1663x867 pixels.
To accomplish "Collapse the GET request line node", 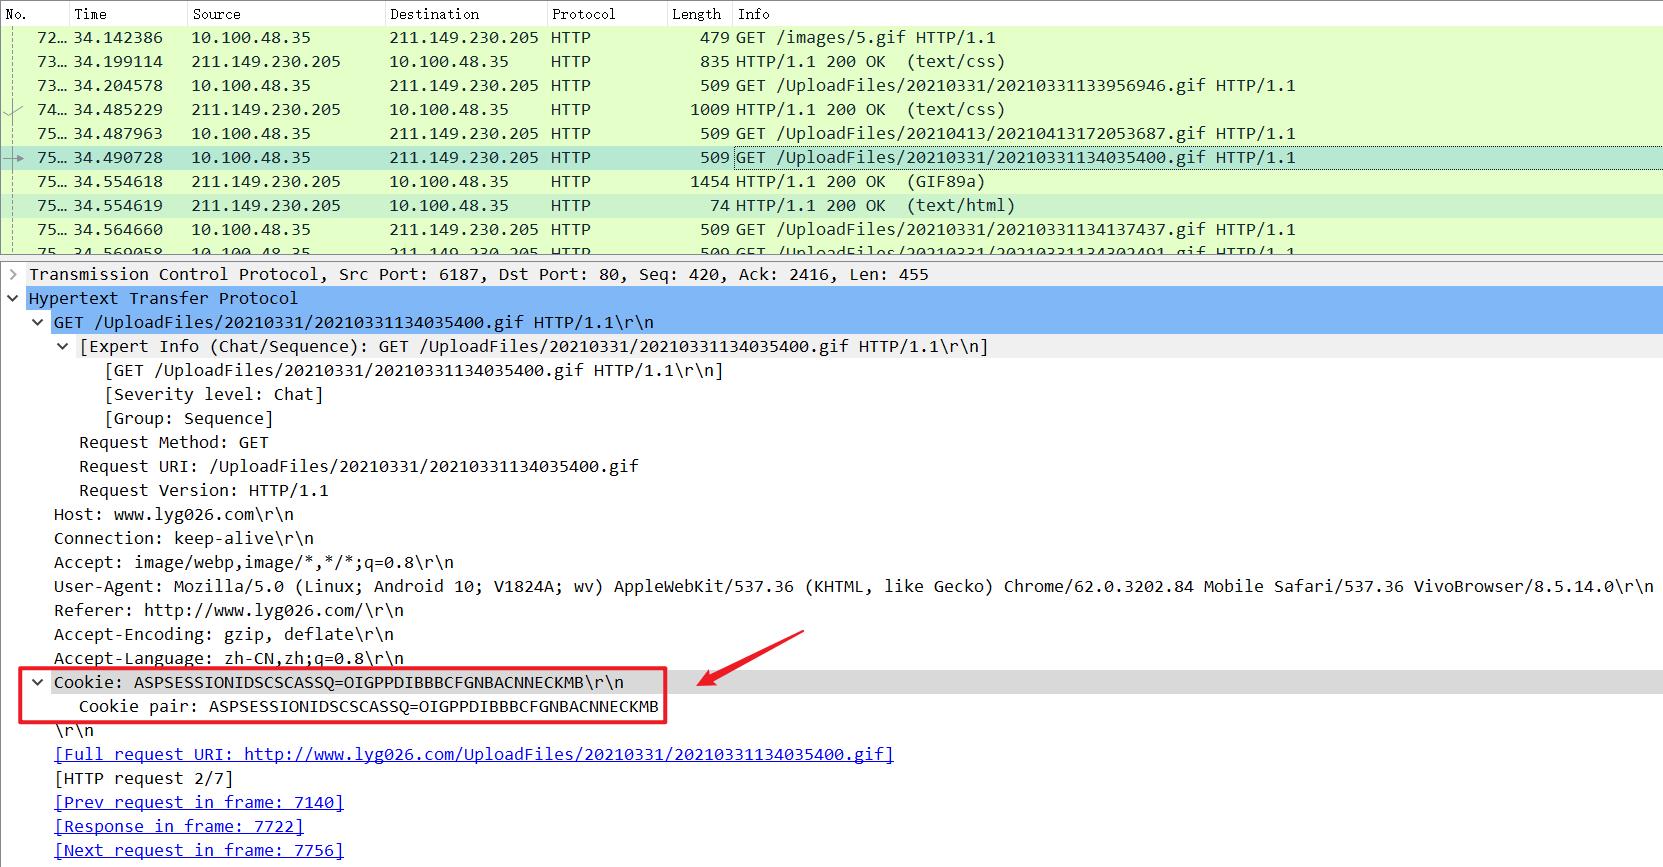I will pos(38,322).
